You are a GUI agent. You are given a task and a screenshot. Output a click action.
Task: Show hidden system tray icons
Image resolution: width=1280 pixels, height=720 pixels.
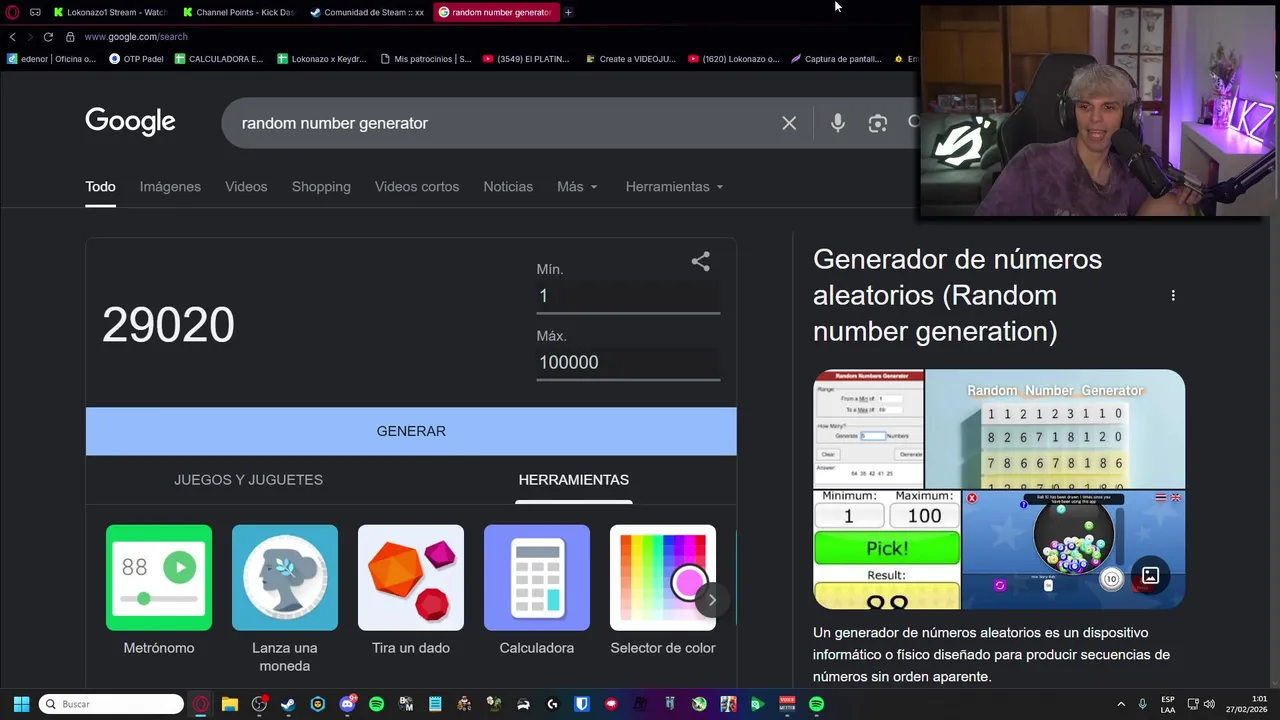click(1121, 704)
